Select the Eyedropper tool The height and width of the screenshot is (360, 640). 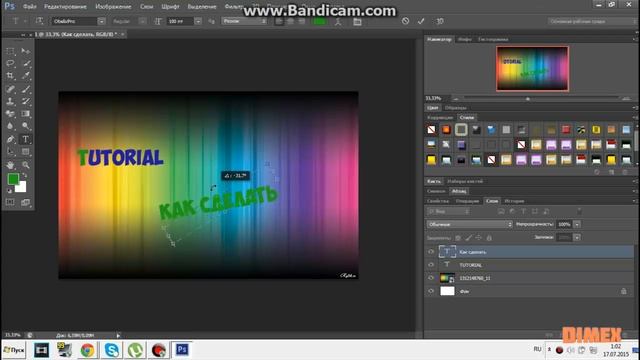coord(26,76)
